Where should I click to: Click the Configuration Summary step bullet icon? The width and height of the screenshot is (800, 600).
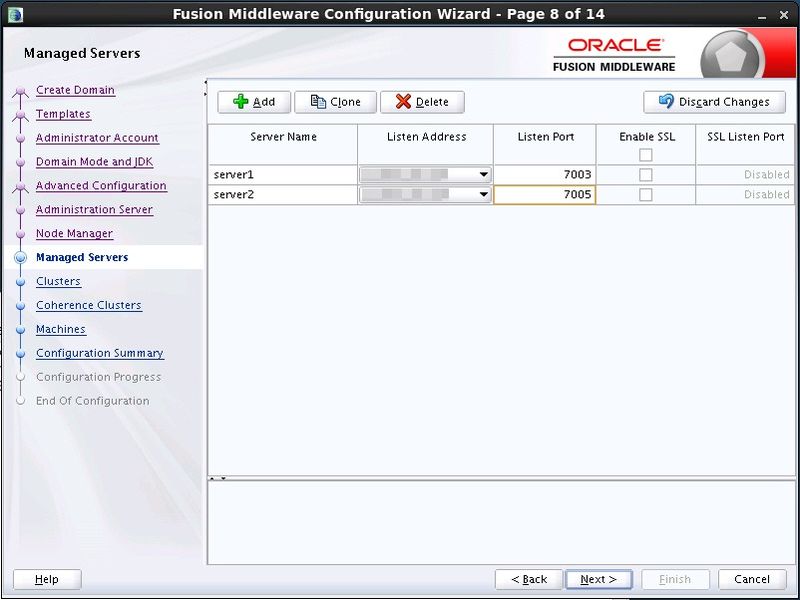coord(20,354)
